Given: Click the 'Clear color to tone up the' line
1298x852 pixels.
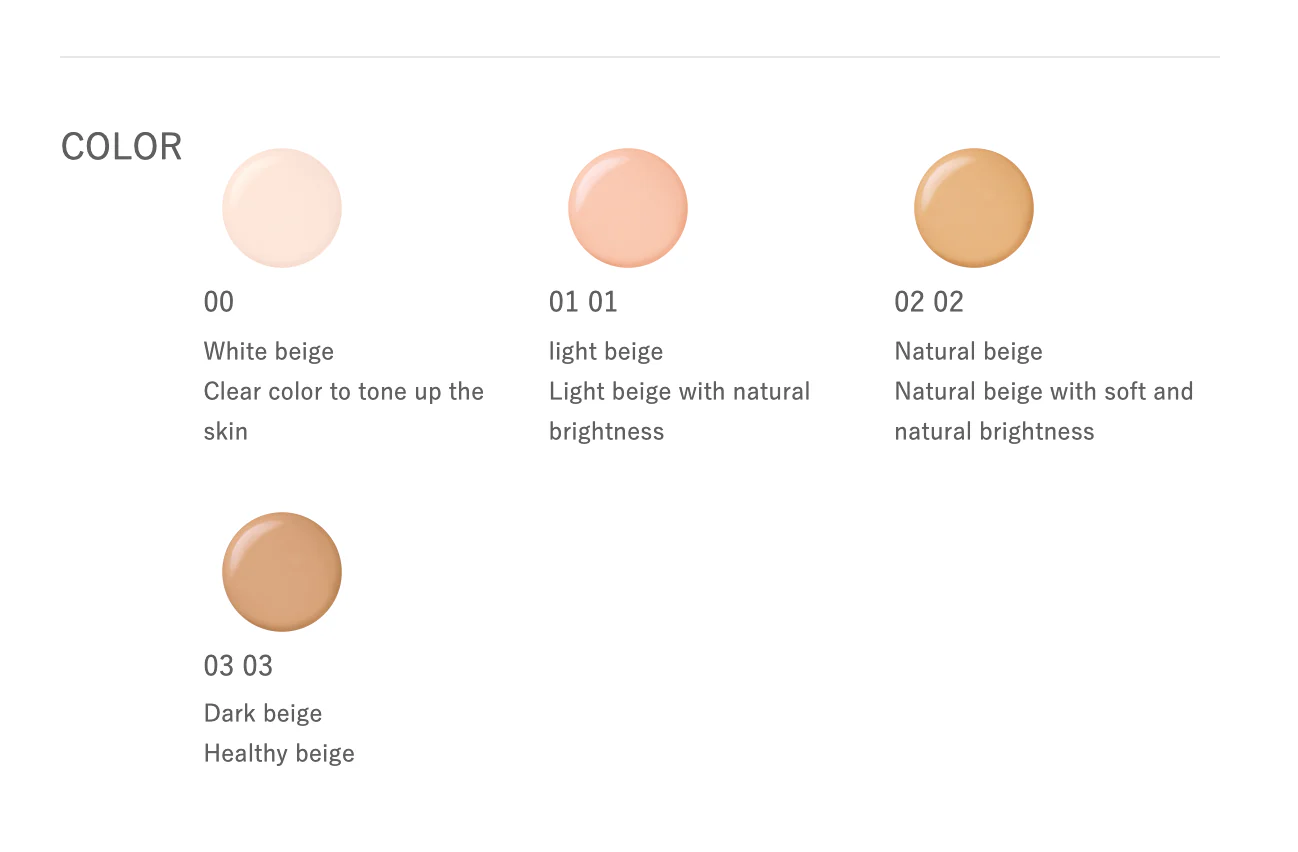Looking at the screenshot, I should coord(344,392).
